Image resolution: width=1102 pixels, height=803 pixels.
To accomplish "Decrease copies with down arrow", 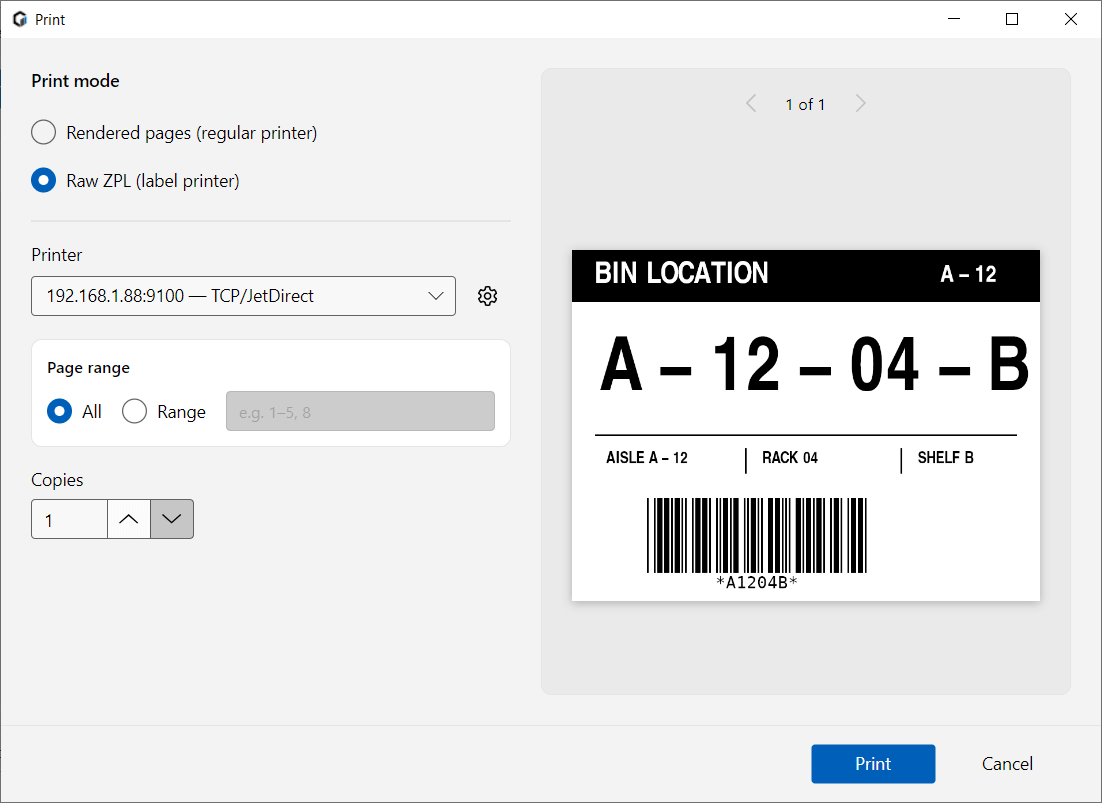I will click(172, 519).
